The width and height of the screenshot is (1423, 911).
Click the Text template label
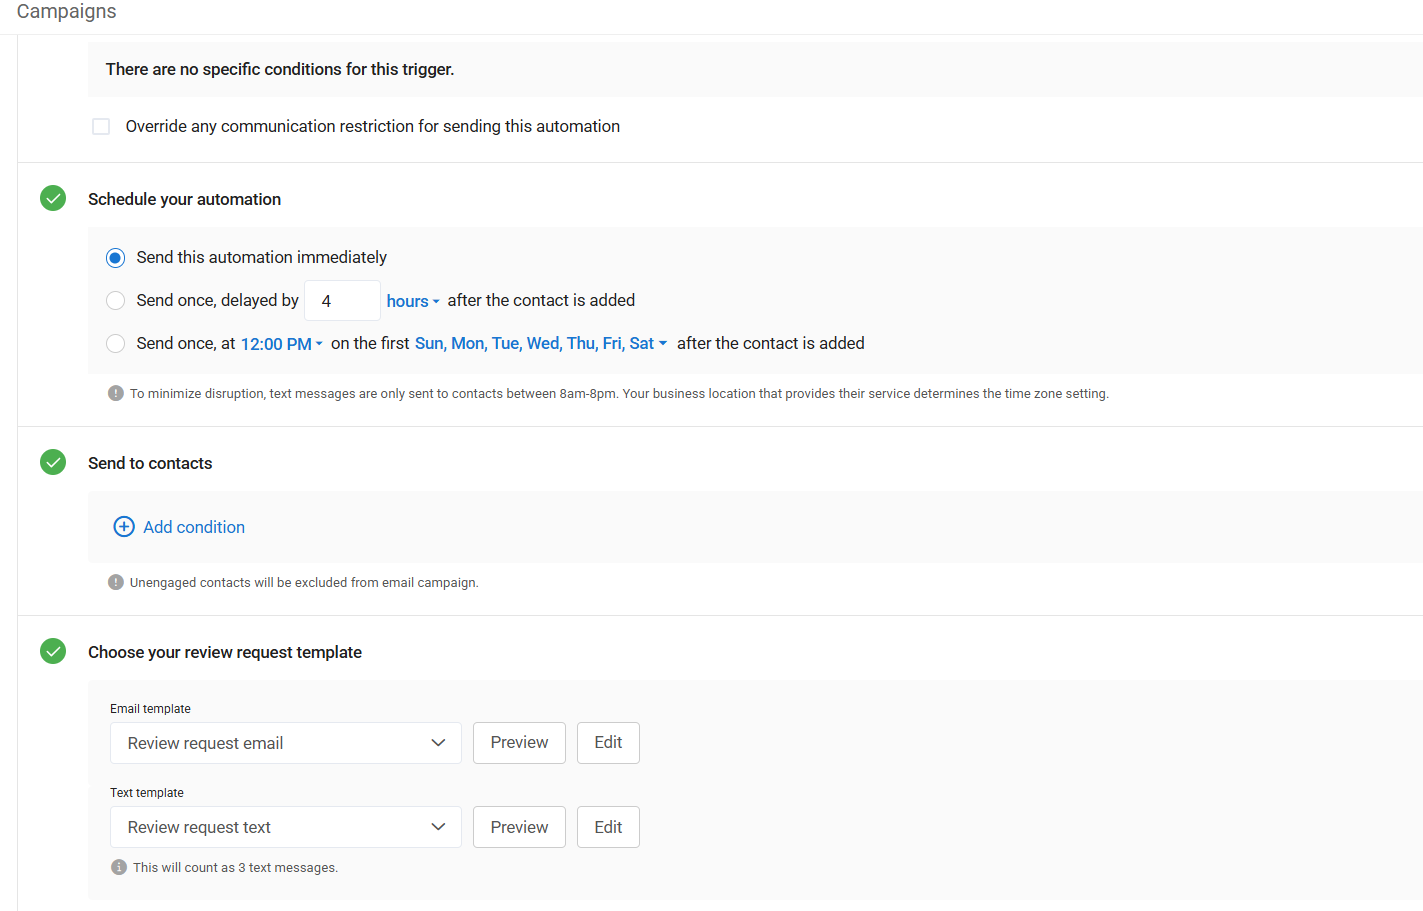pyautogui.click(x=147, y=793)
